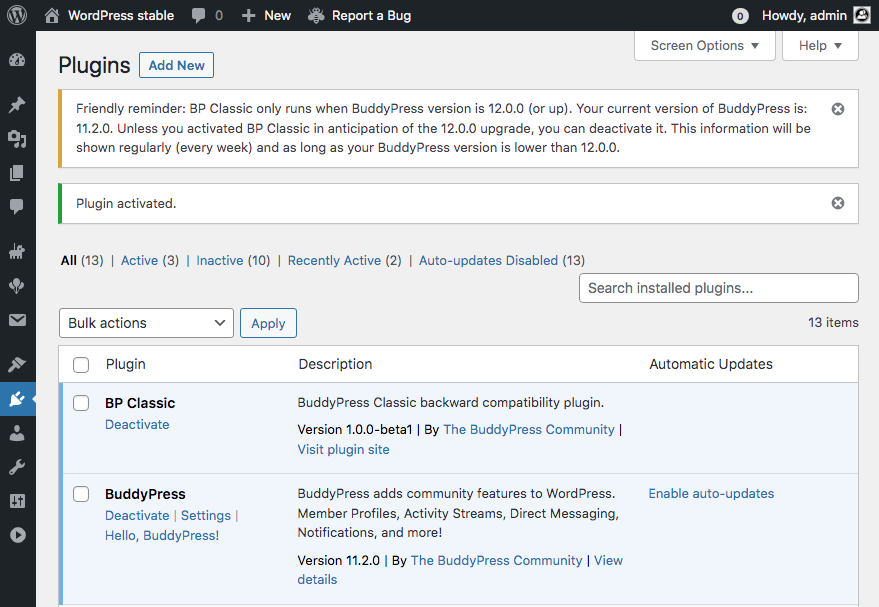The width and height of the screenshot is (879, 607).
Task: Open the WordPress logo menu
Action: click(17, 15)
